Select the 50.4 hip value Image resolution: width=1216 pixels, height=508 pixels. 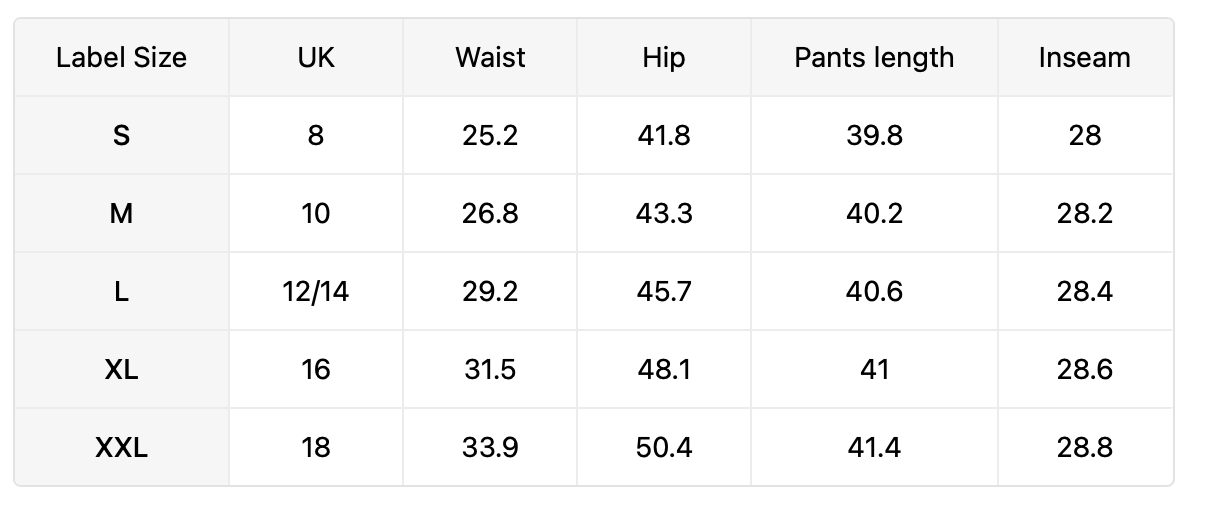664,447
